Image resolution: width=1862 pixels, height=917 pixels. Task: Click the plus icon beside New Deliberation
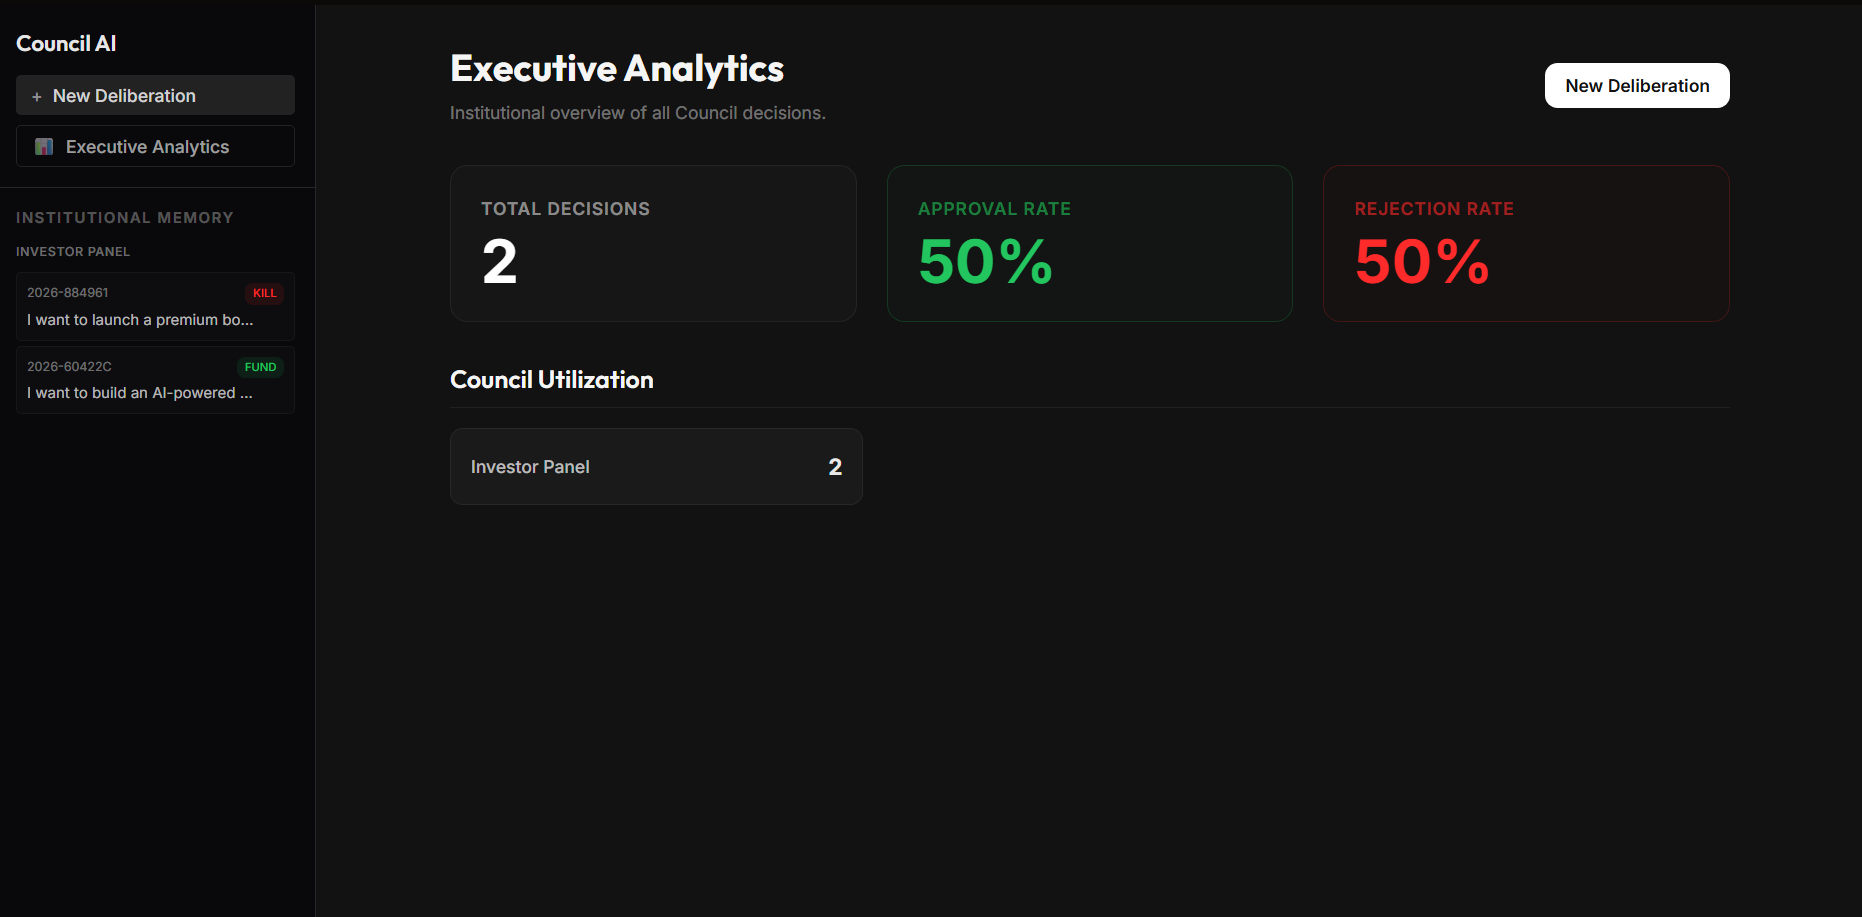(x=37, y=97)
